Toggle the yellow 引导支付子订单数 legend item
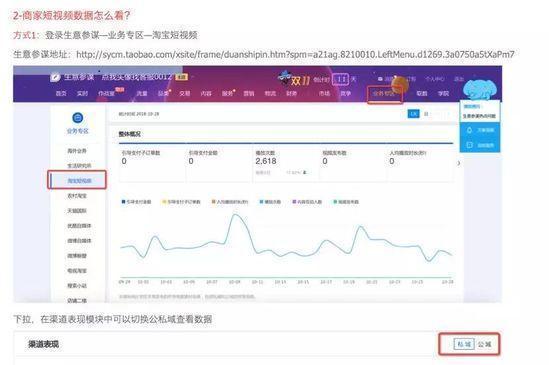The height and width of the screenshot is (365, 549). point(181,202)
